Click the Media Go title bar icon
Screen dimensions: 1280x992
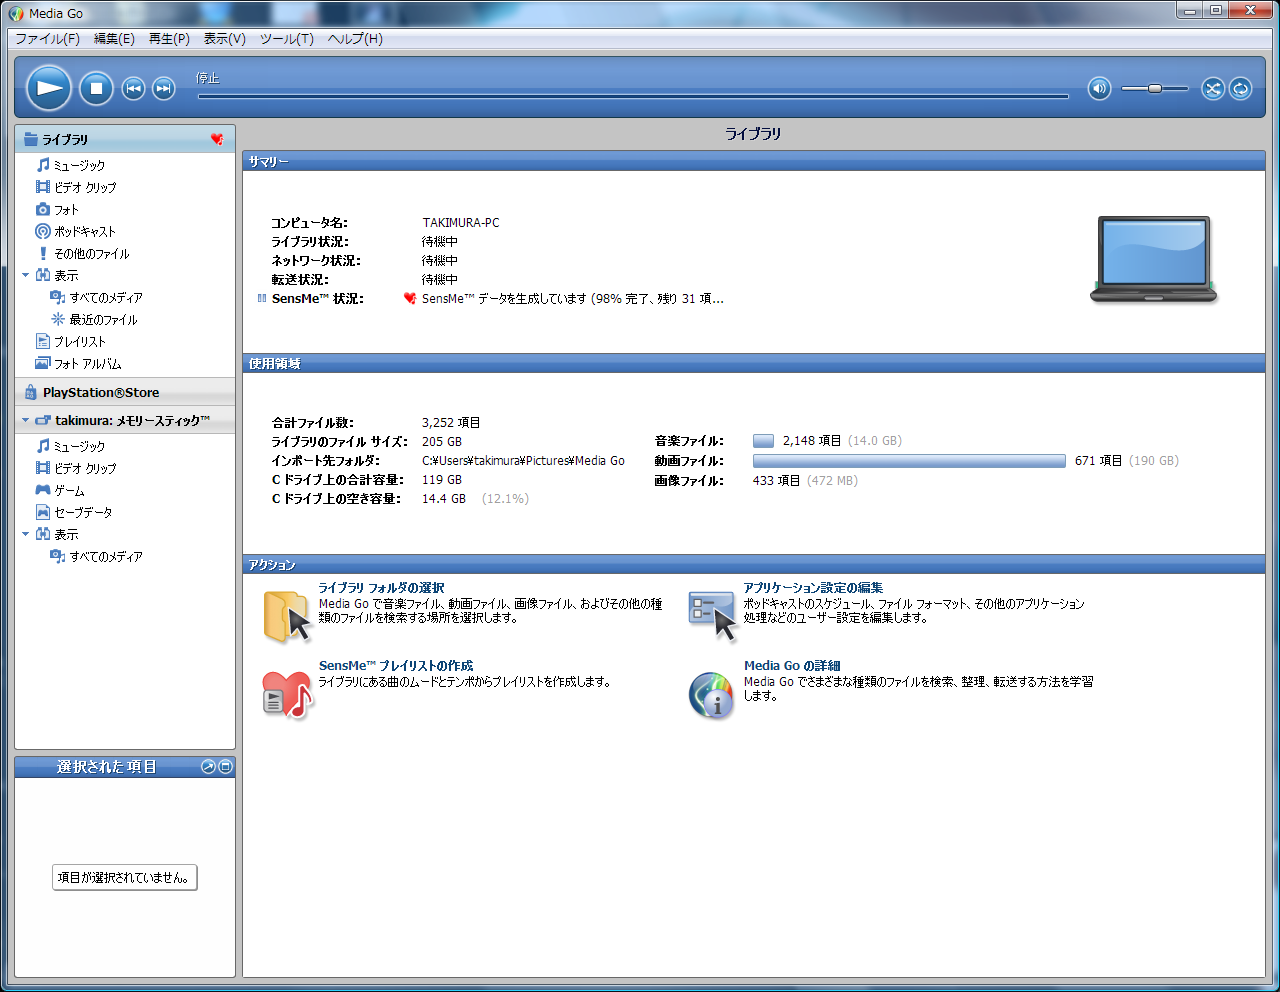(16, 13)
